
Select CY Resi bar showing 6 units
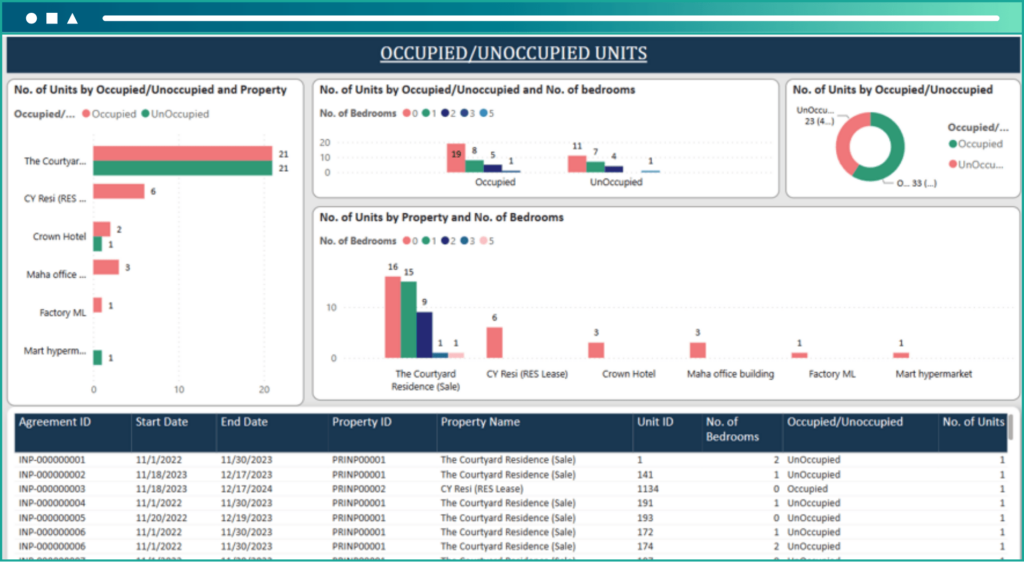tap(118, 191)
